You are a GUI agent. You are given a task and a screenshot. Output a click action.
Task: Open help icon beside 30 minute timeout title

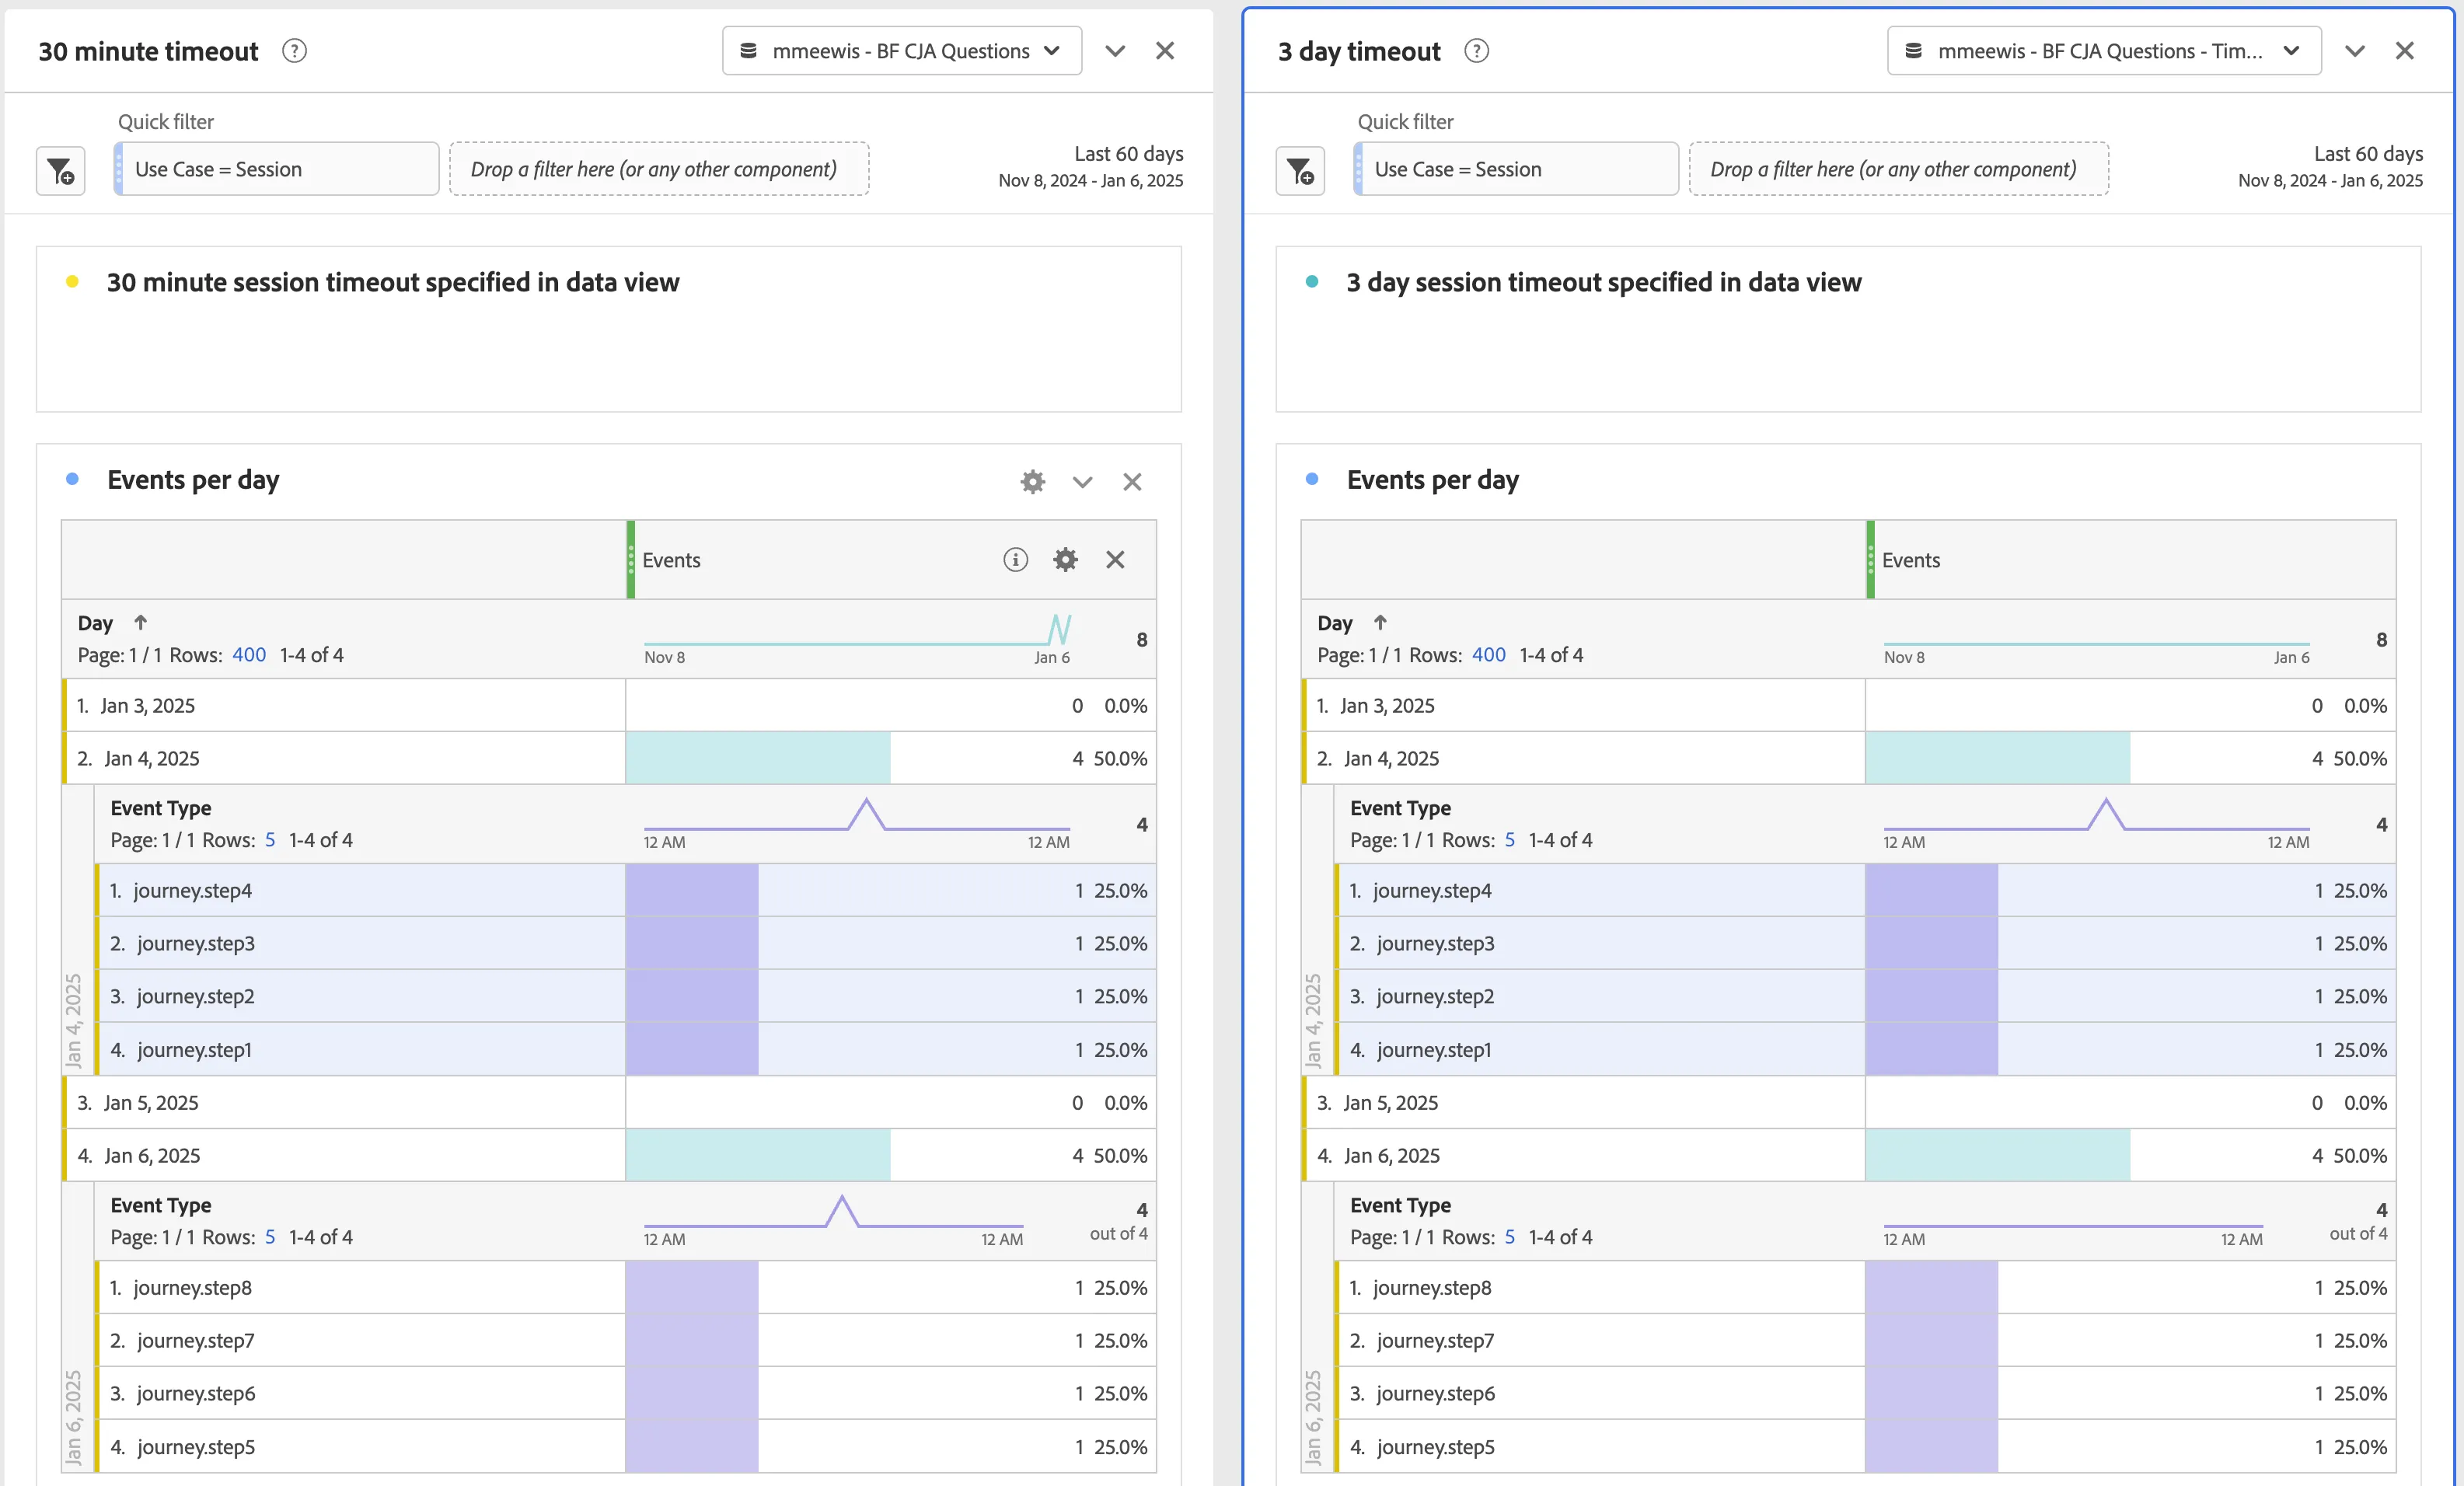(x=294, y=51)
